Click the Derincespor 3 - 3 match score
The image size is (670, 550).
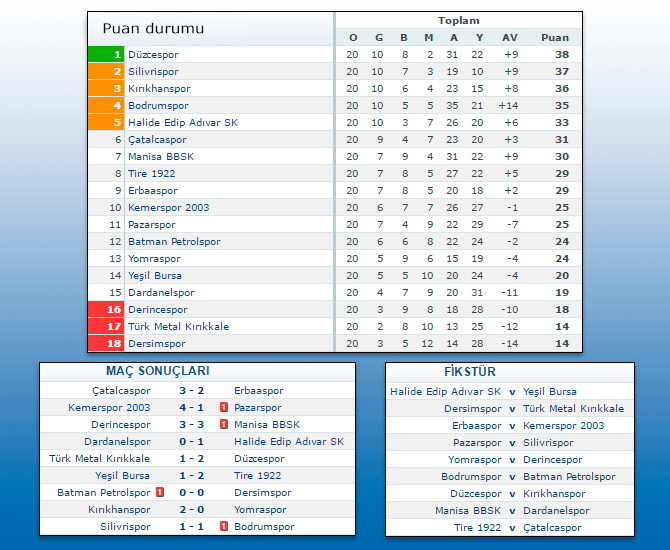pos(192,425)
